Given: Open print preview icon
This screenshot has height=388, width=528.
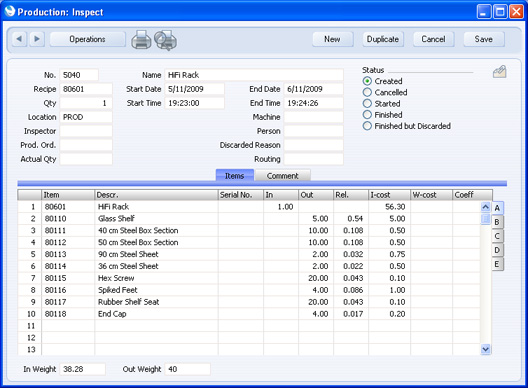Looking at the screenshot, I should coord(165,40).
